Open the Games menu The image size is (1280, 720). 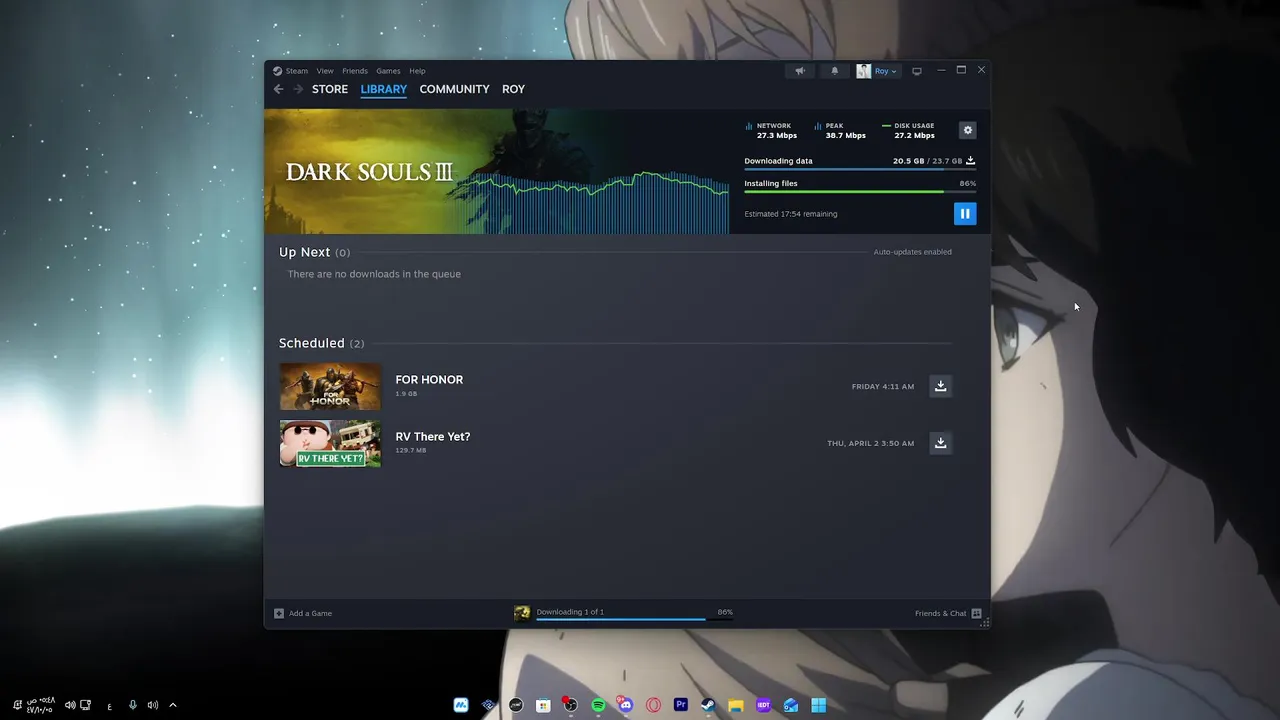coord(388,71)
